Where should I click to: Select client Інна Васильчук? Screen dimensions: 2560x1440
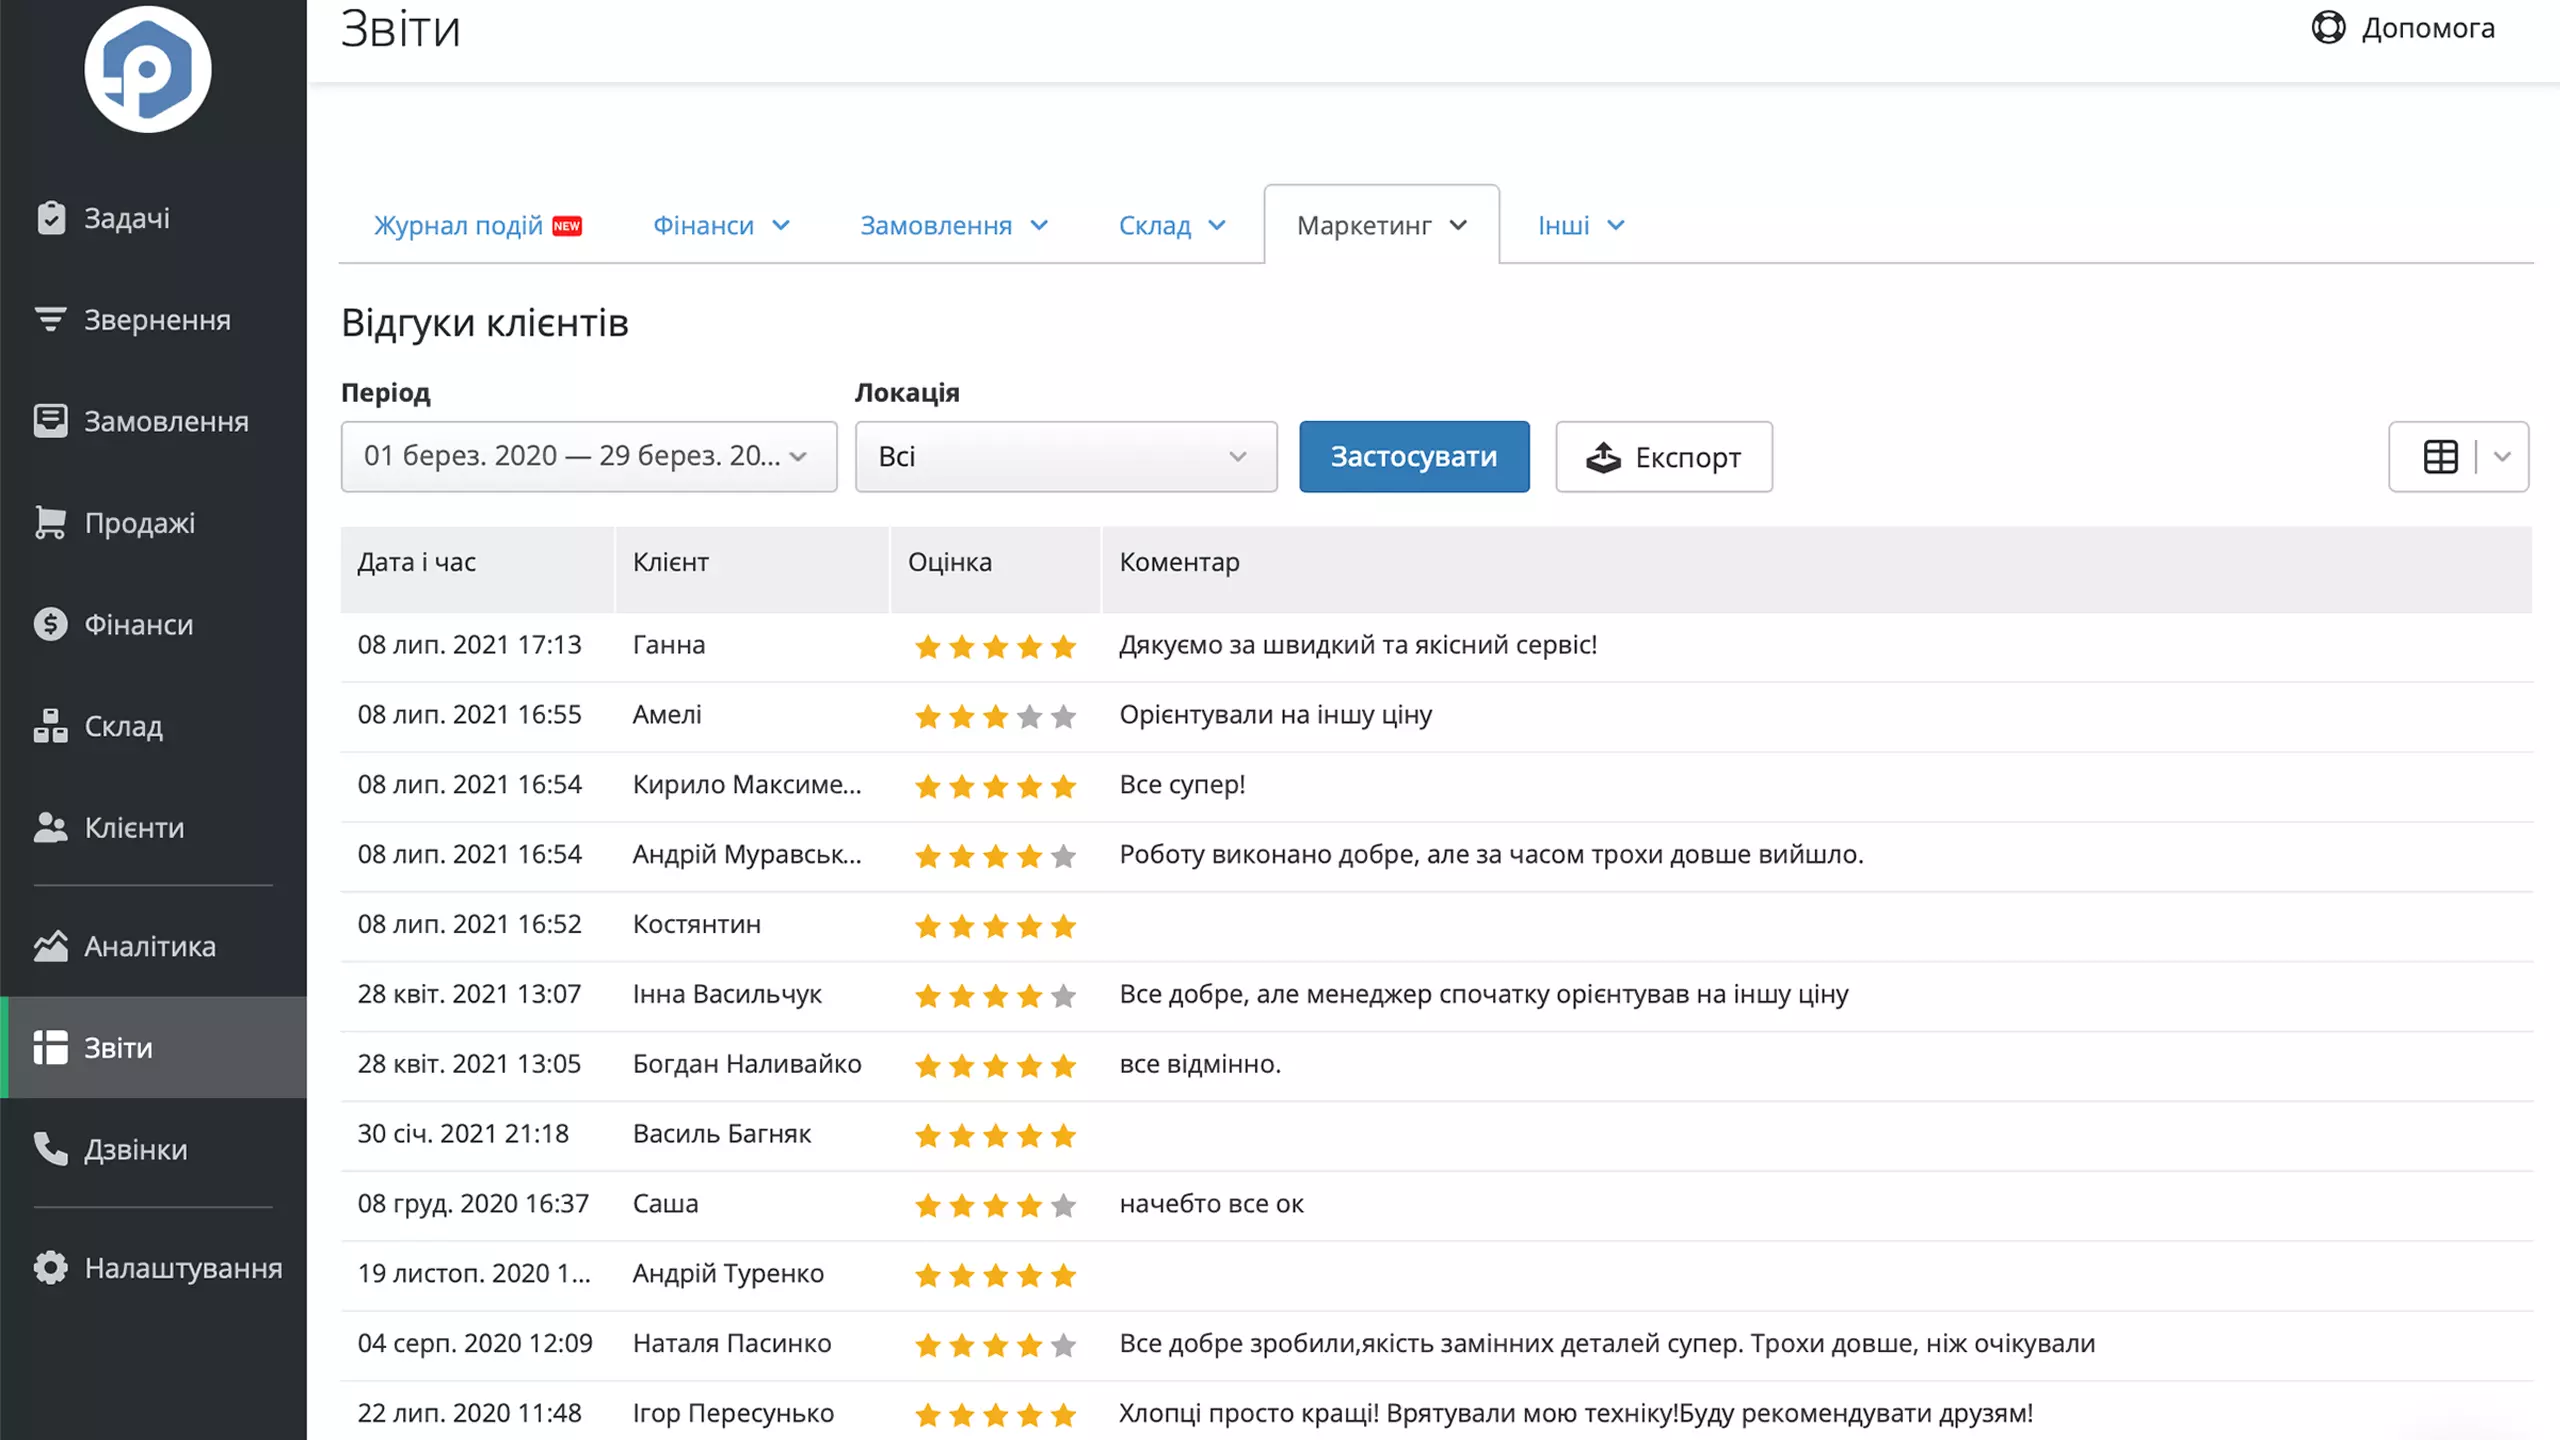coord(727,994)
